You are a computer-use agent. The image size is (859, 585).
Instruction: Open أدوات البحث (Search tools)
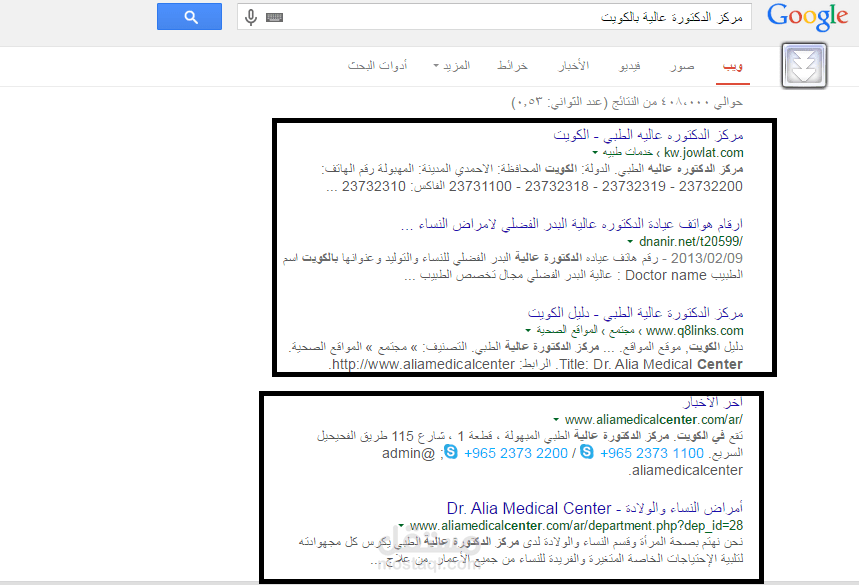click(x=377, y=66)
